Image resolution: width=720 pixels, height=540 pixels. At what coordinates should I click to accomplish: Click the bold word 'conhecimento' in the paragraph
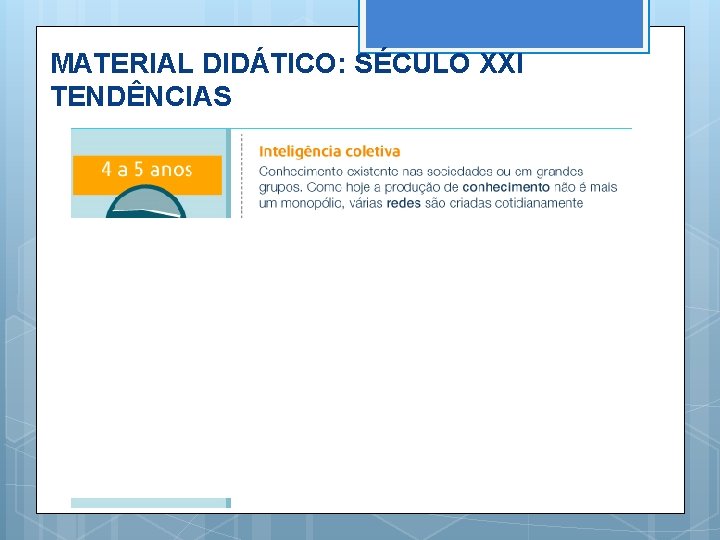506,187
